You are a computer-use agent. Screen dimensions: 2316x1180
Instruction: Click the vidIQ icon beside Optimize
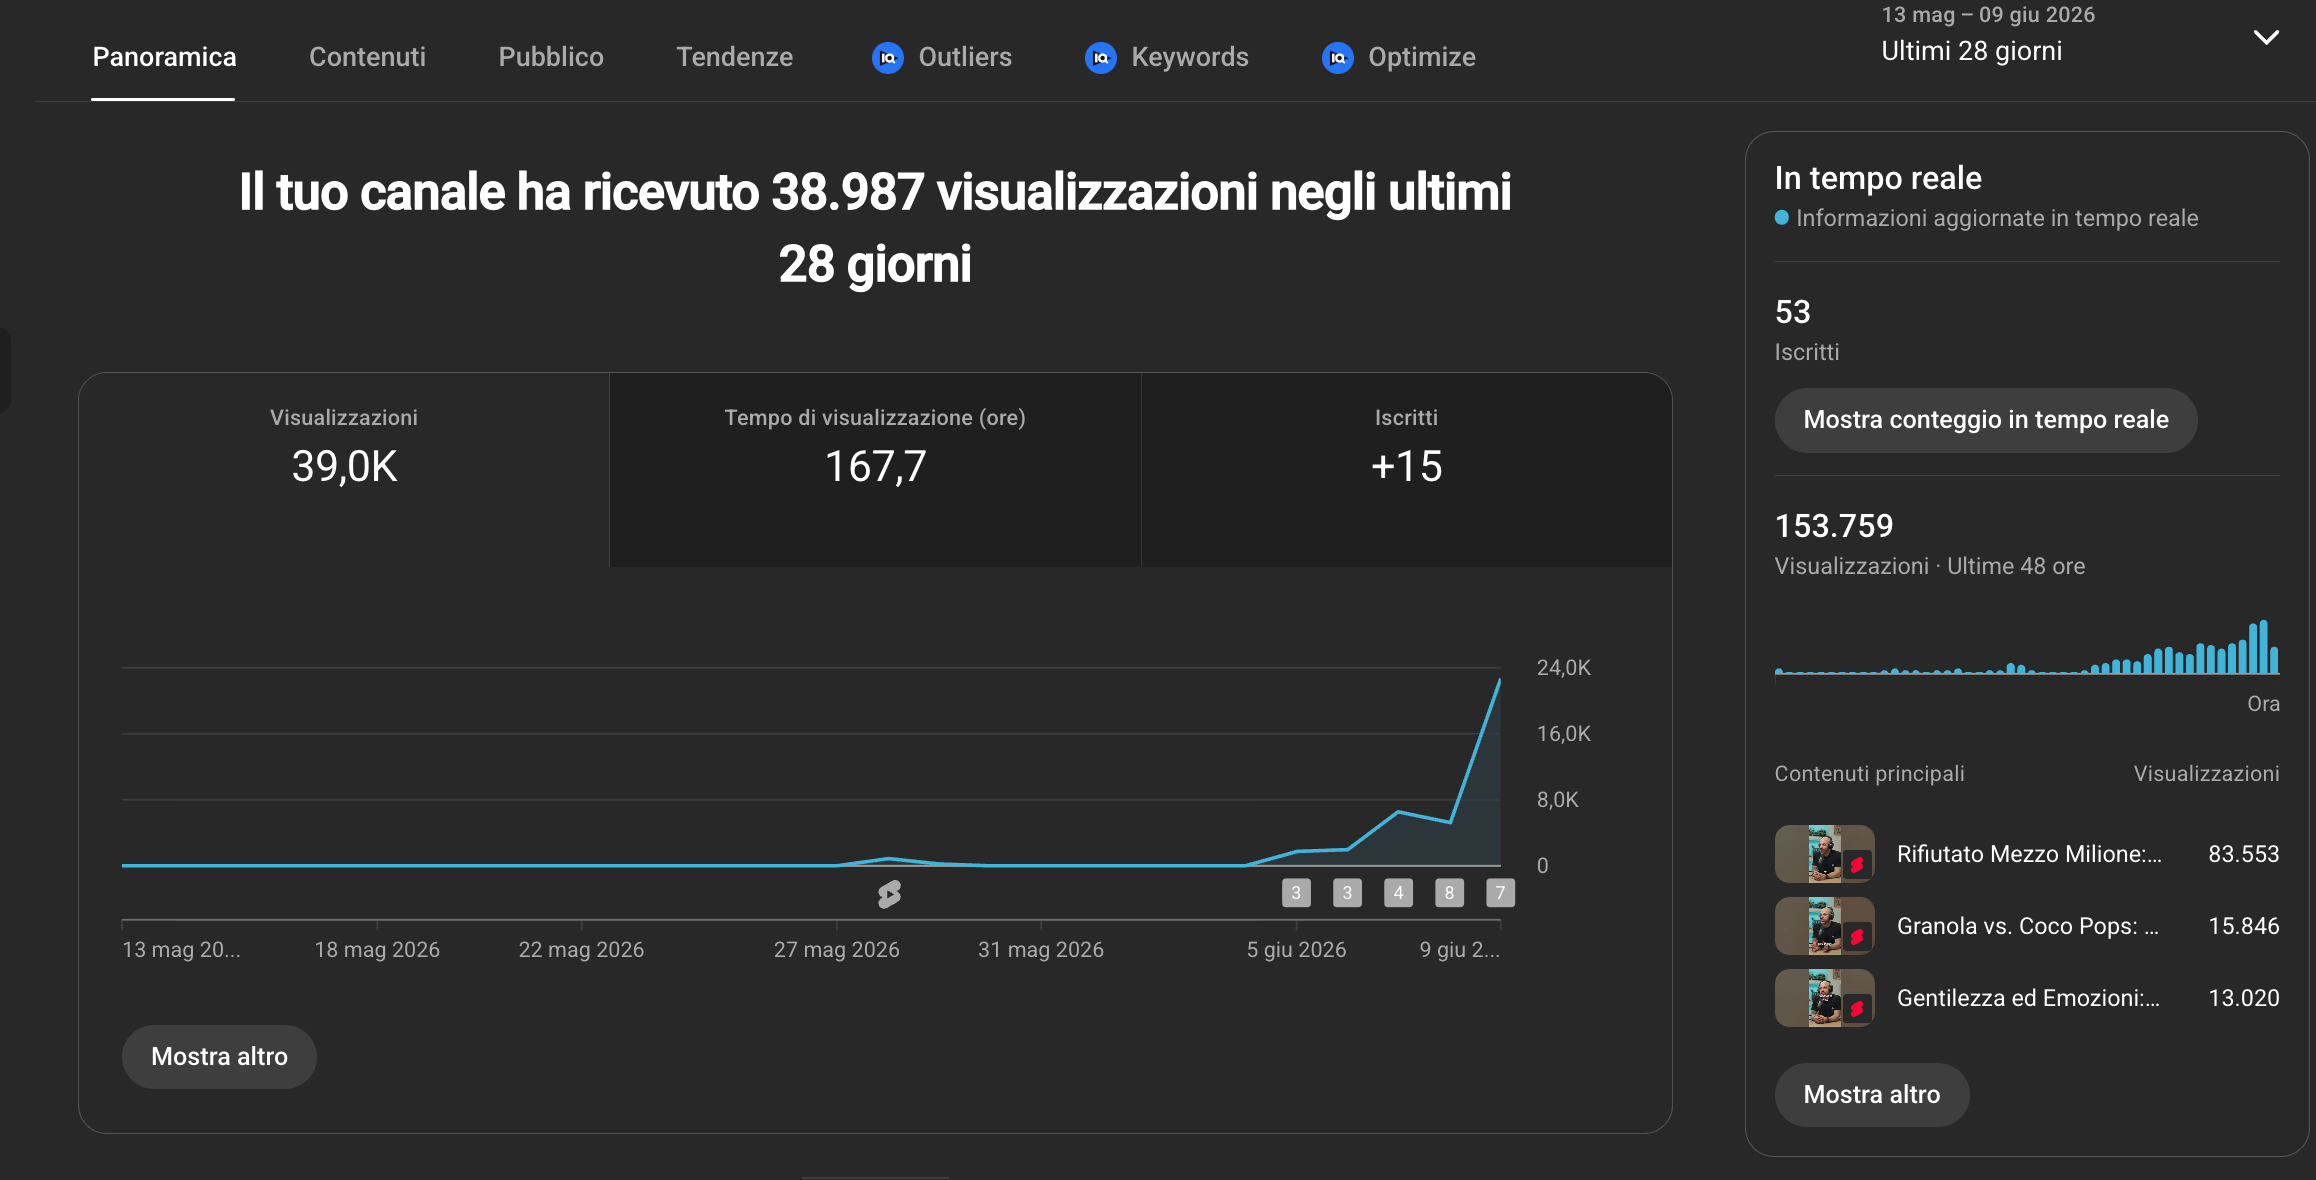pos(1338,58)
